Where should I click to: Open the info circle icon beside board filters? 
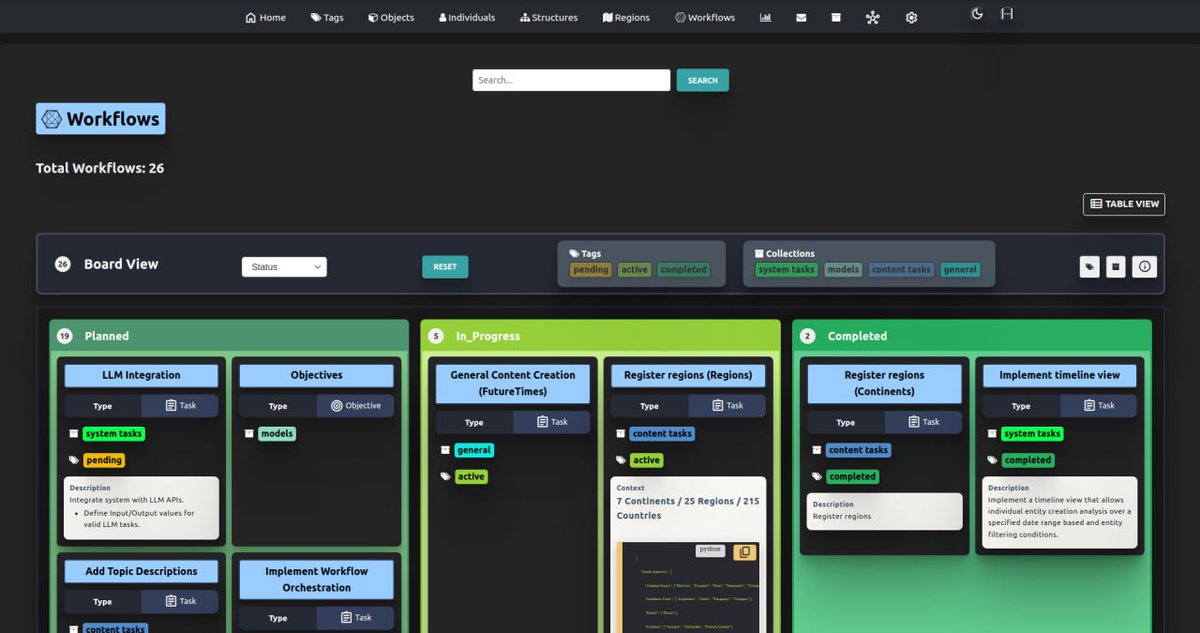[x=1144, y=266]
